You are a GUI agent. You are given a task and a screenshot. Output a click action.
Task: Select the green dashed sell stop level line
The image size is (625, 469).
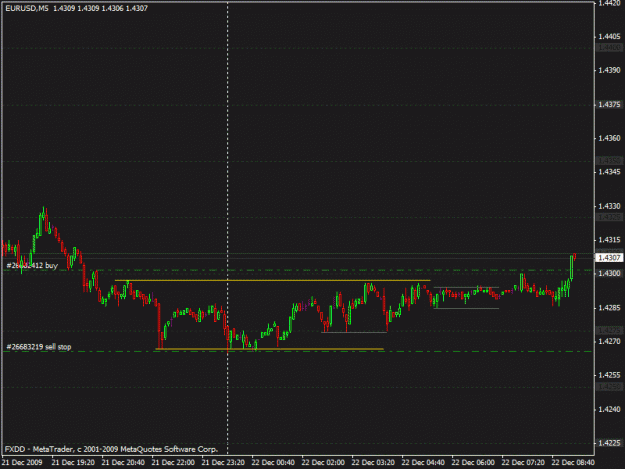click(x=297, y=351)
